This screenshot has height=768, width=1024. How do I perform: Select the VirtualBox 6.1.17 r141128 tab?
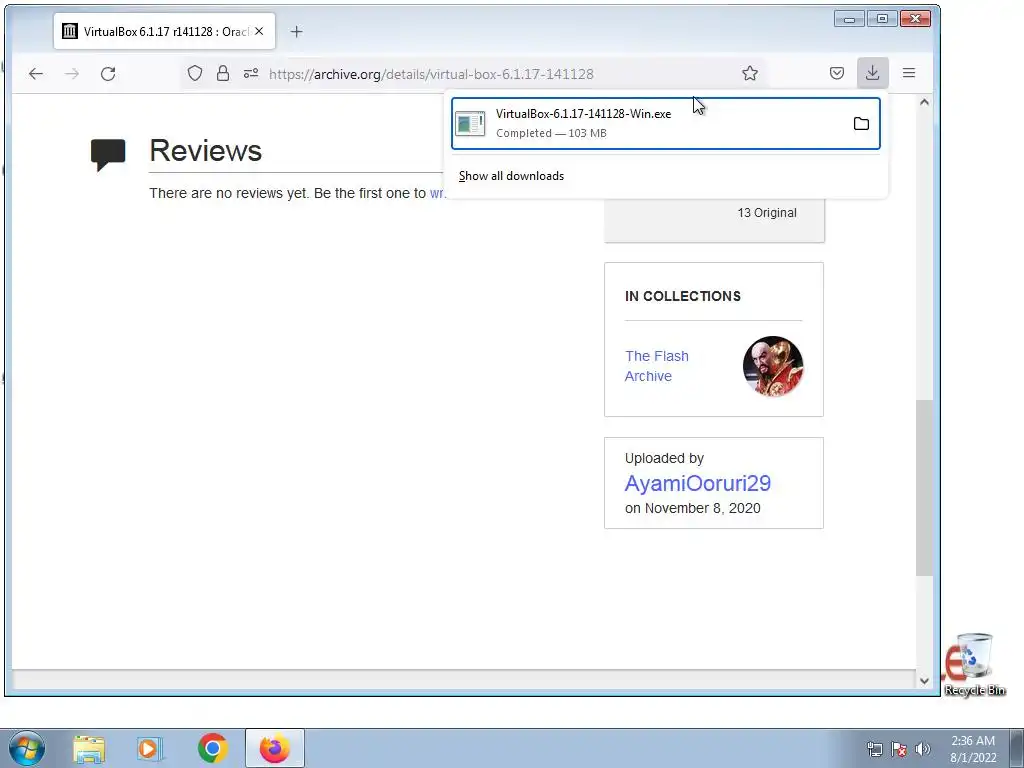164,31
